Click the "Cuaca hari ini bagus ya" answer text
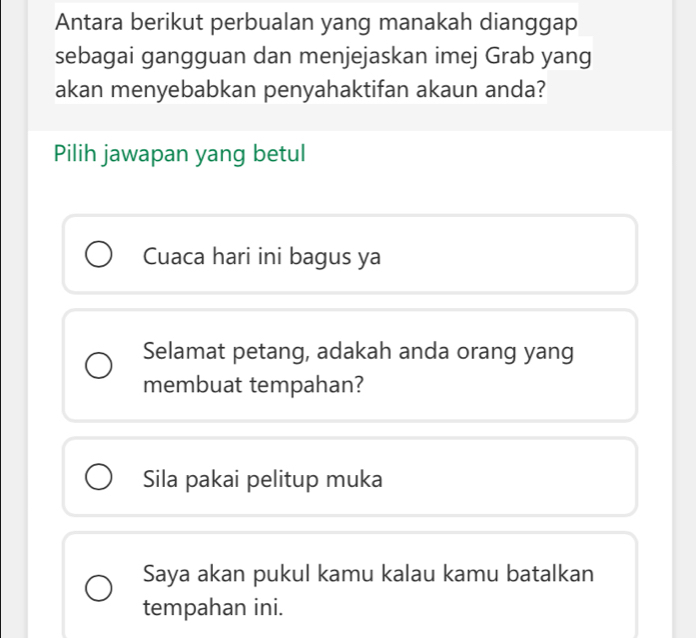This screenshot has width=696, height=638. tap(262, 256)
